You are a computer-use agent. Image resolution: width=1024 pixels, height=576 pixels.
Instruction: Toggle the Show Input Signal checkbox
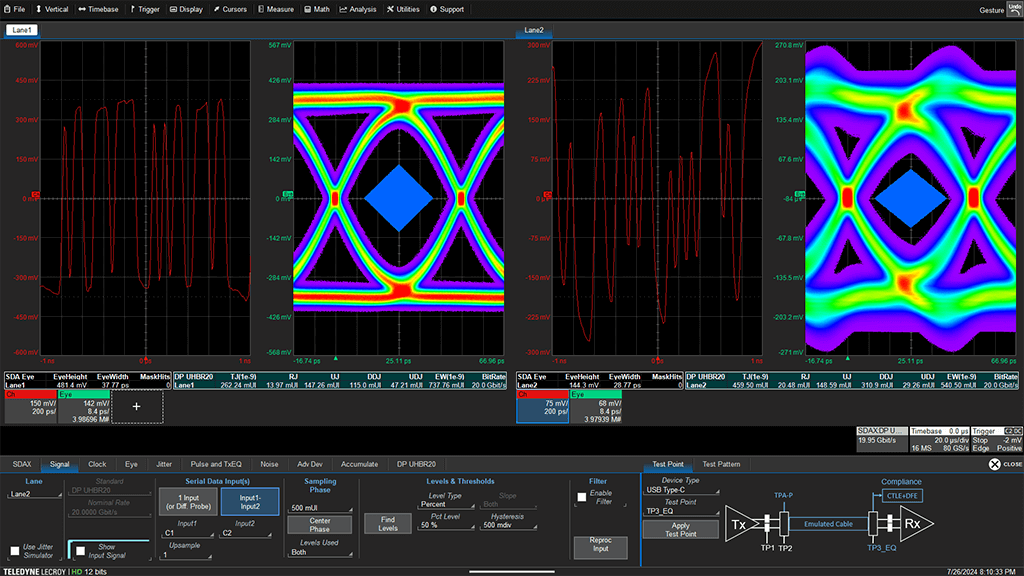[x=78, y=550]
